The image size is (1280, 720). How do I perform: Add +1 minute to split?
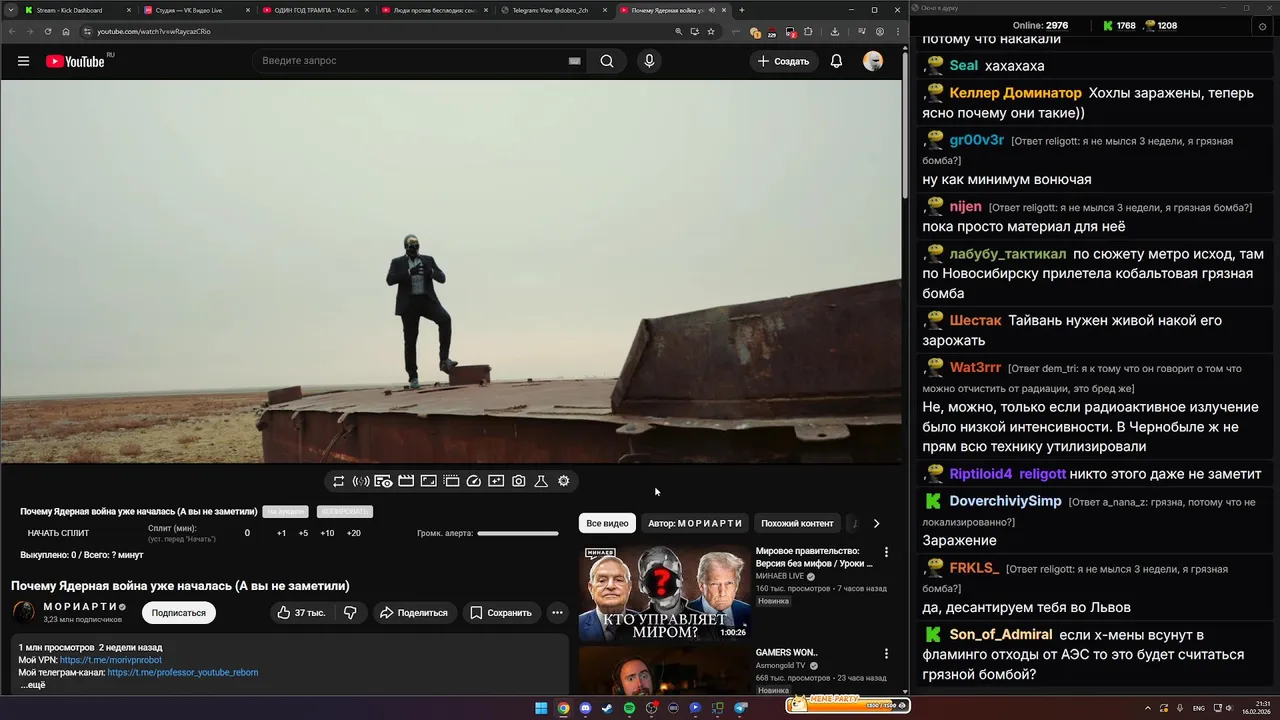pyautogui.click(x=281, y=533)
